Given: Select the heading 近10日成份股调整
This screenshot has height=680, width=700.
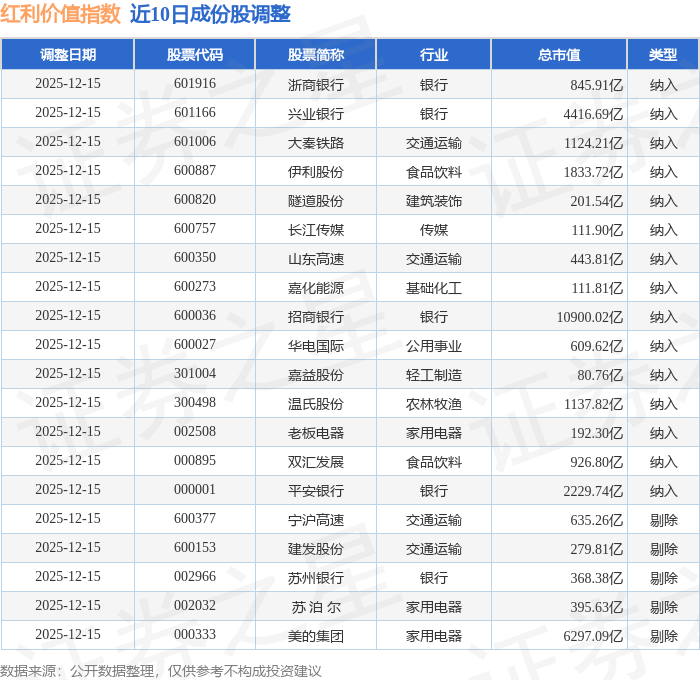Looking at the screenshot, I should click(210, 14).
